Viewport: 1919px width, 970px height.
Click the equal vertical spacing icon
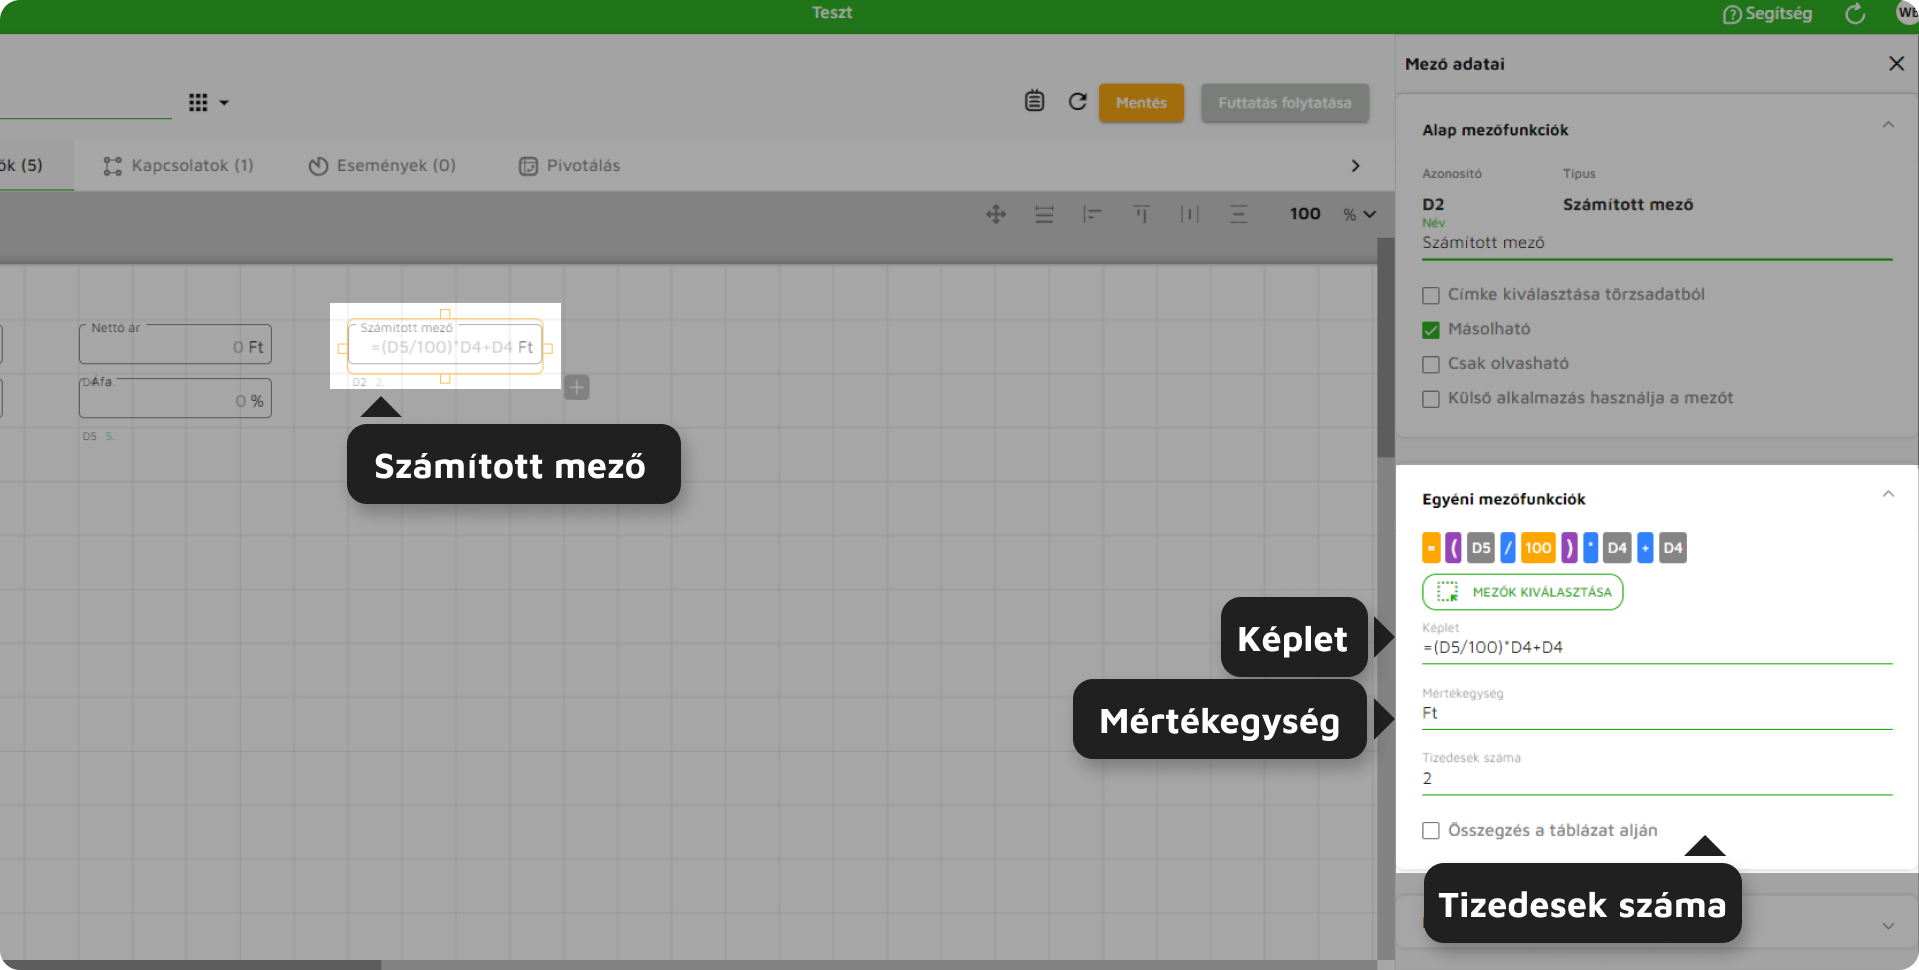1044,214
